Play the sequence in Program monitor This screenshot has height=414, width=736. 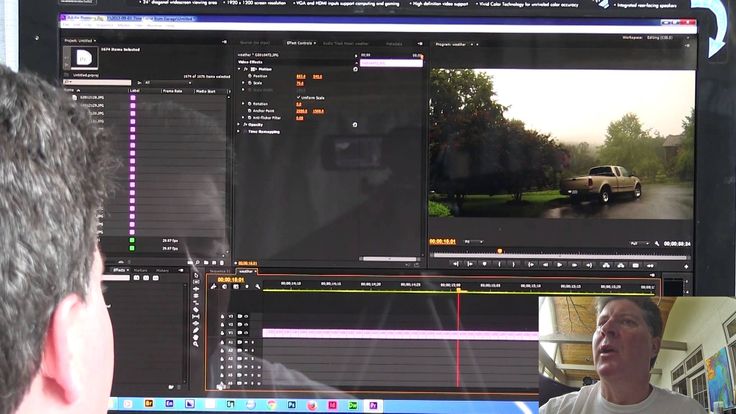click(x=560, y=265)
